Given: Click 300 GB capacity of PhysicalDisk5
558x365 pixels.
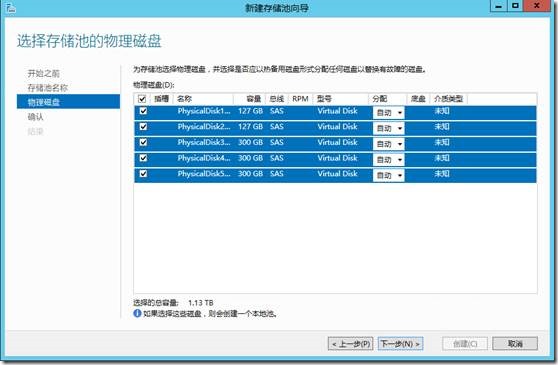Looking at the screenshot, I should (x=251, y=174).
